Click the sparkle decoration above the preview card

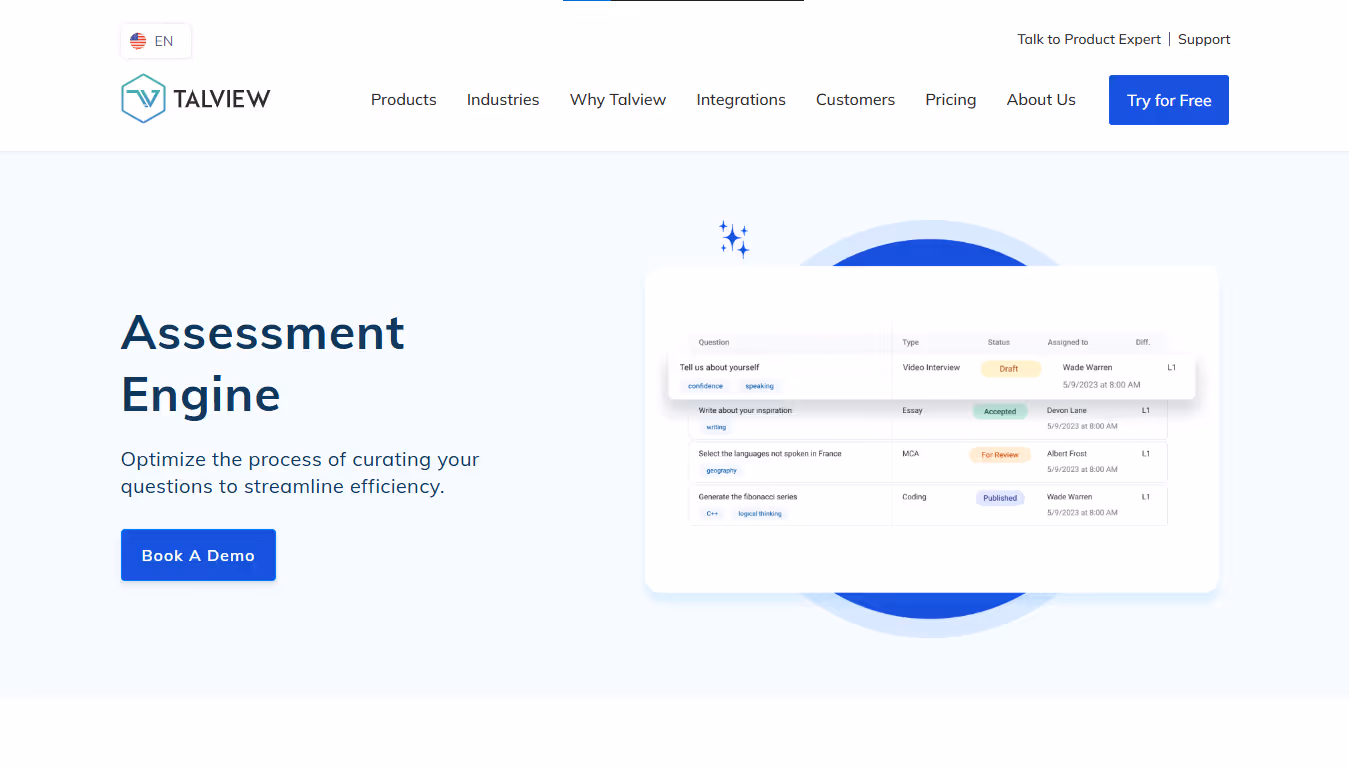point(733,238)
